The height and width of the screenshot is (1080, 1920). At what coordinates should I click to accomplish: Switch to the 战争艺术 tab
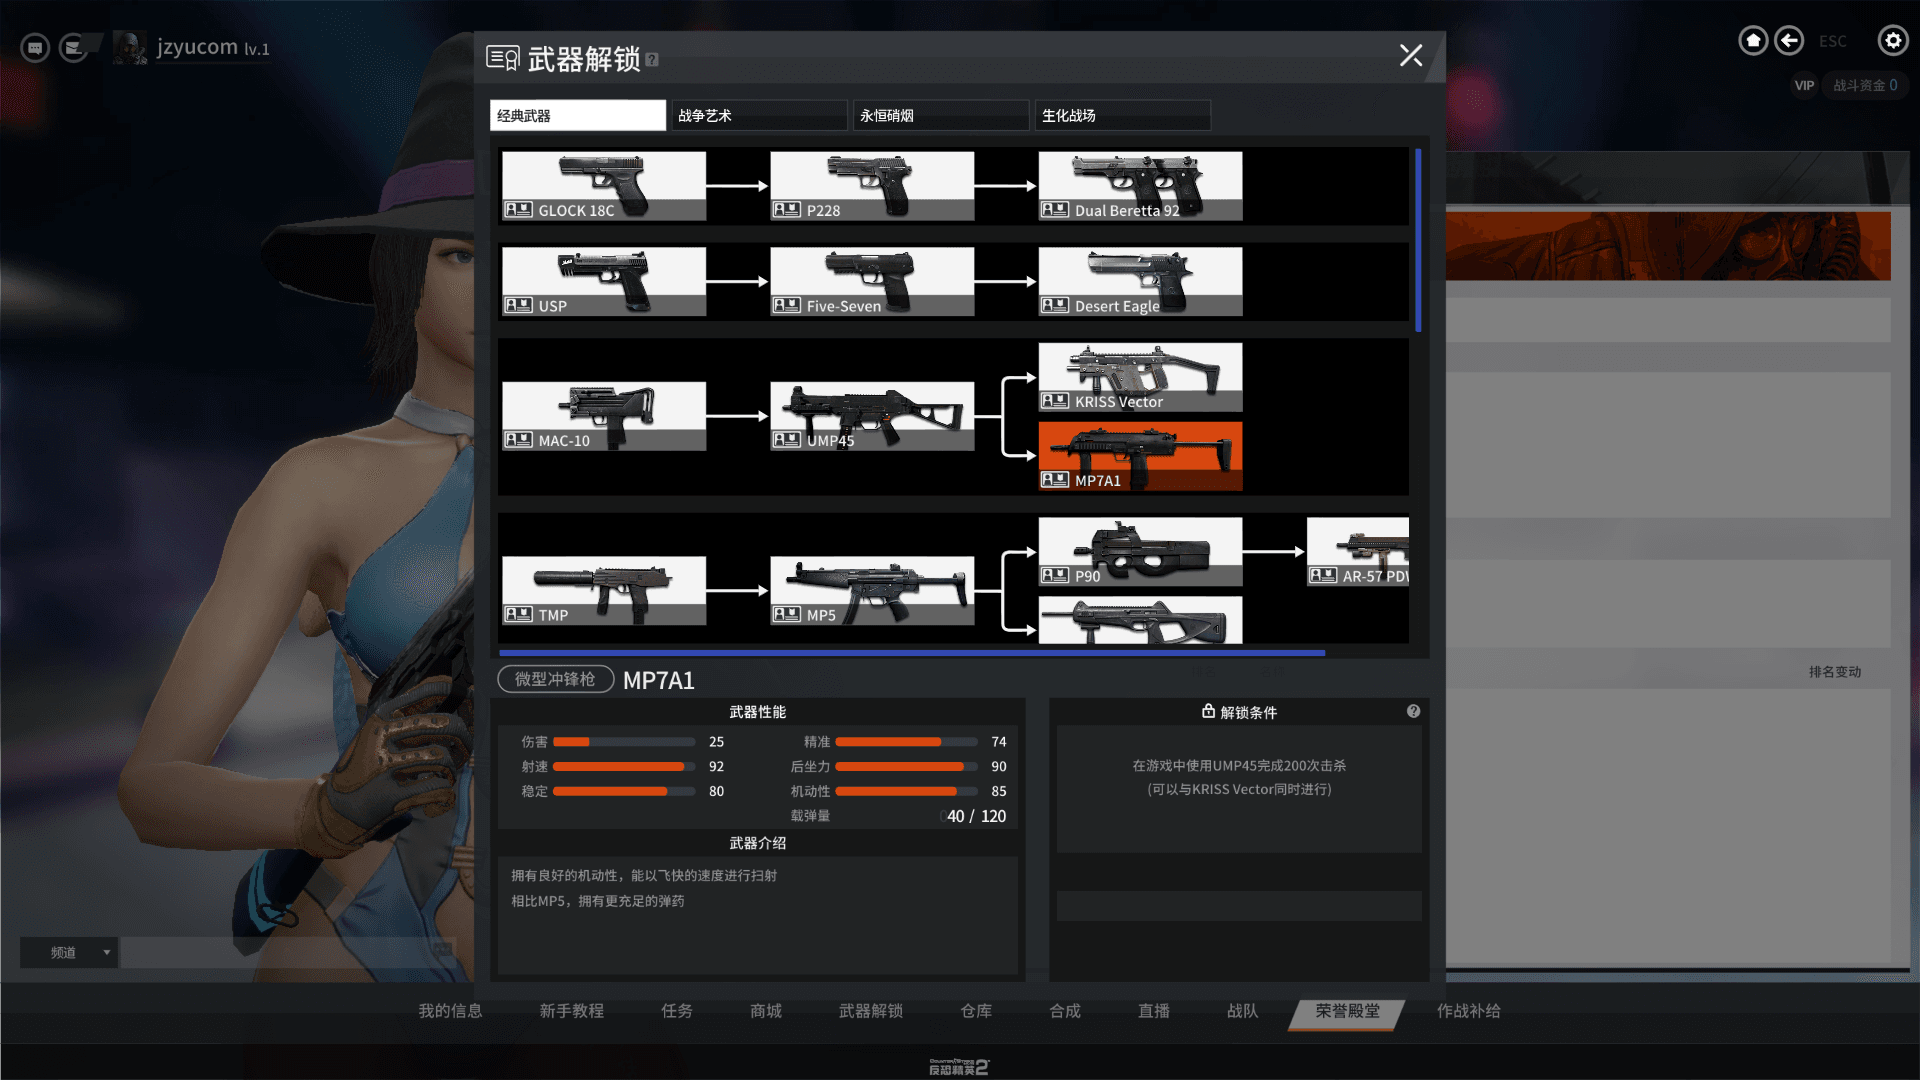click(x=758, y=115)
